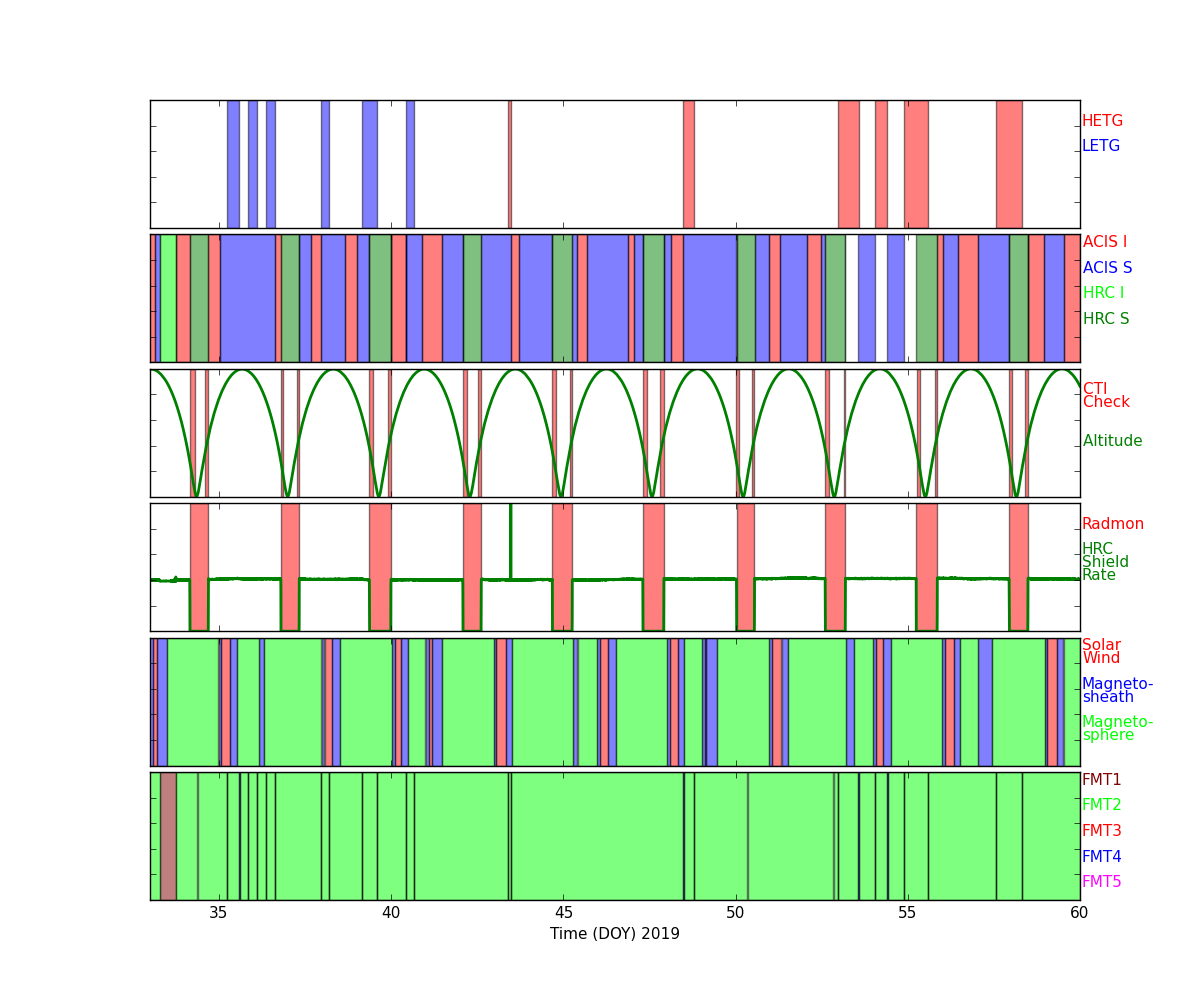Click the blue Magnetosheath legend label
1200x1000 pixels.
click(x=1117, y=691)
